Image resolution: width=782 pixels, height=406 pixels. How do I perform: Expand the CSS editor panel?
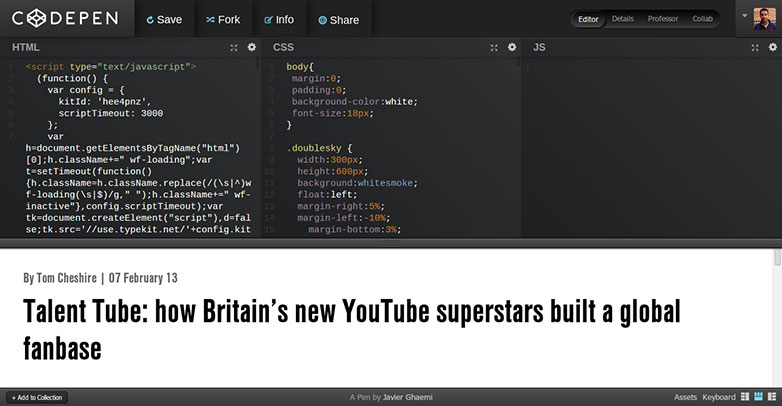click(x=494, y=47)
